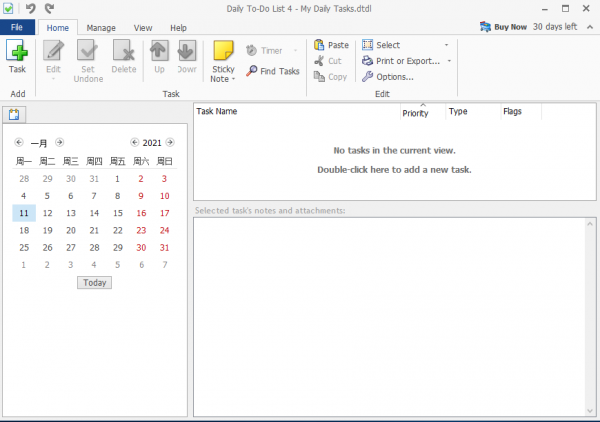Click the notes scrollbar down arrow
Screen dimensions: 600x422
point(590,411)
